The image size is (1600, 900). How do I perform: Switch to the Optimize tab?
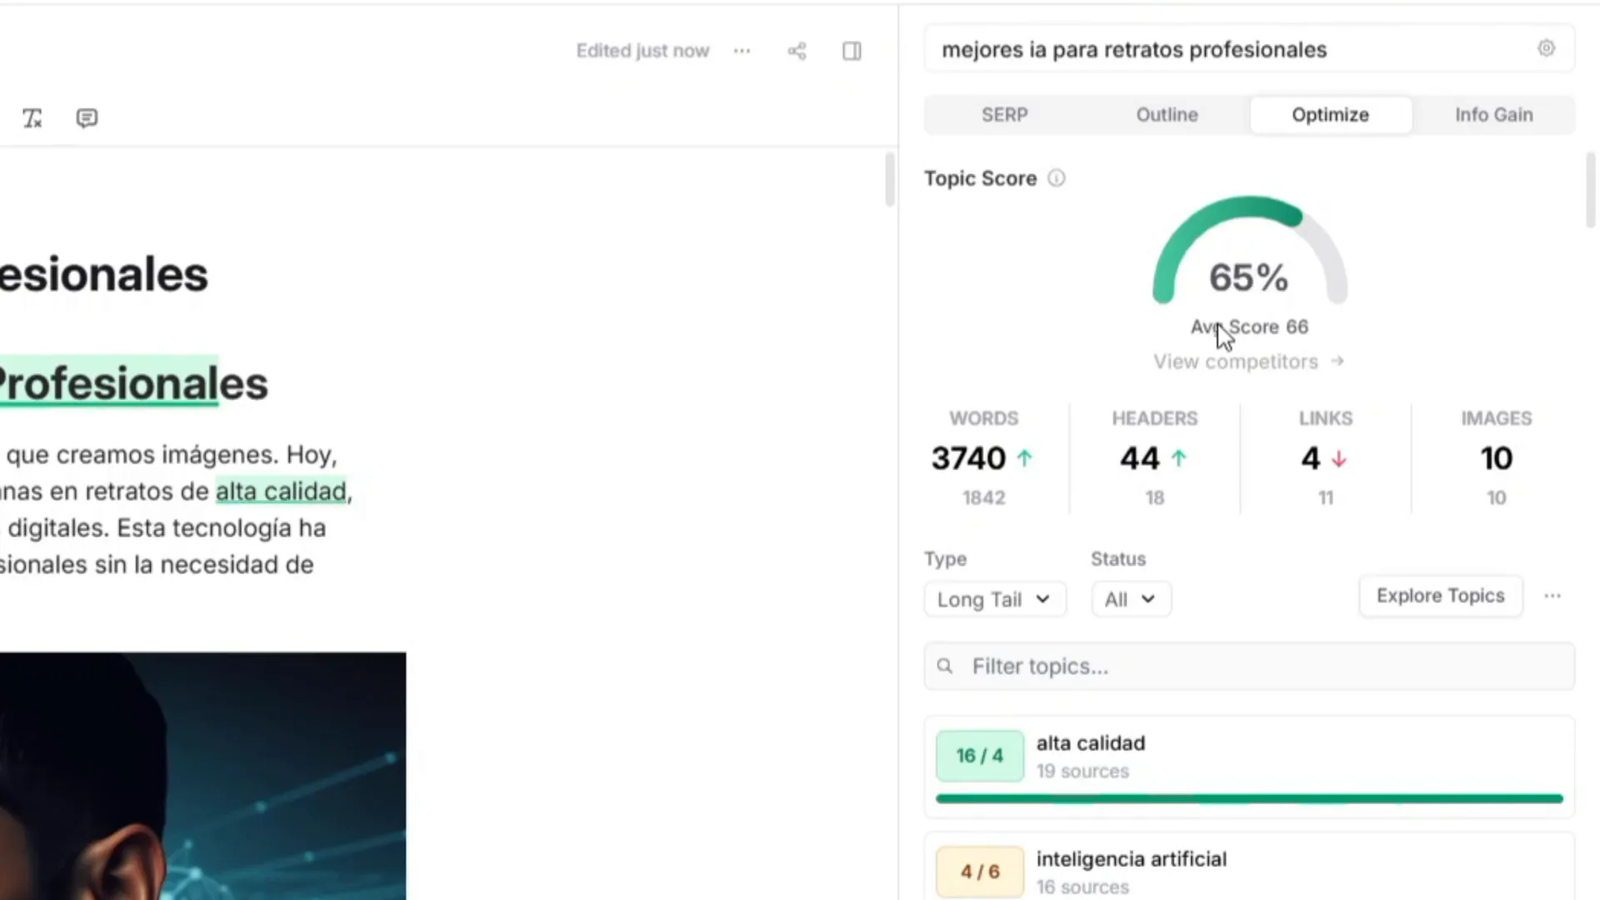[x=1330, y=114]
